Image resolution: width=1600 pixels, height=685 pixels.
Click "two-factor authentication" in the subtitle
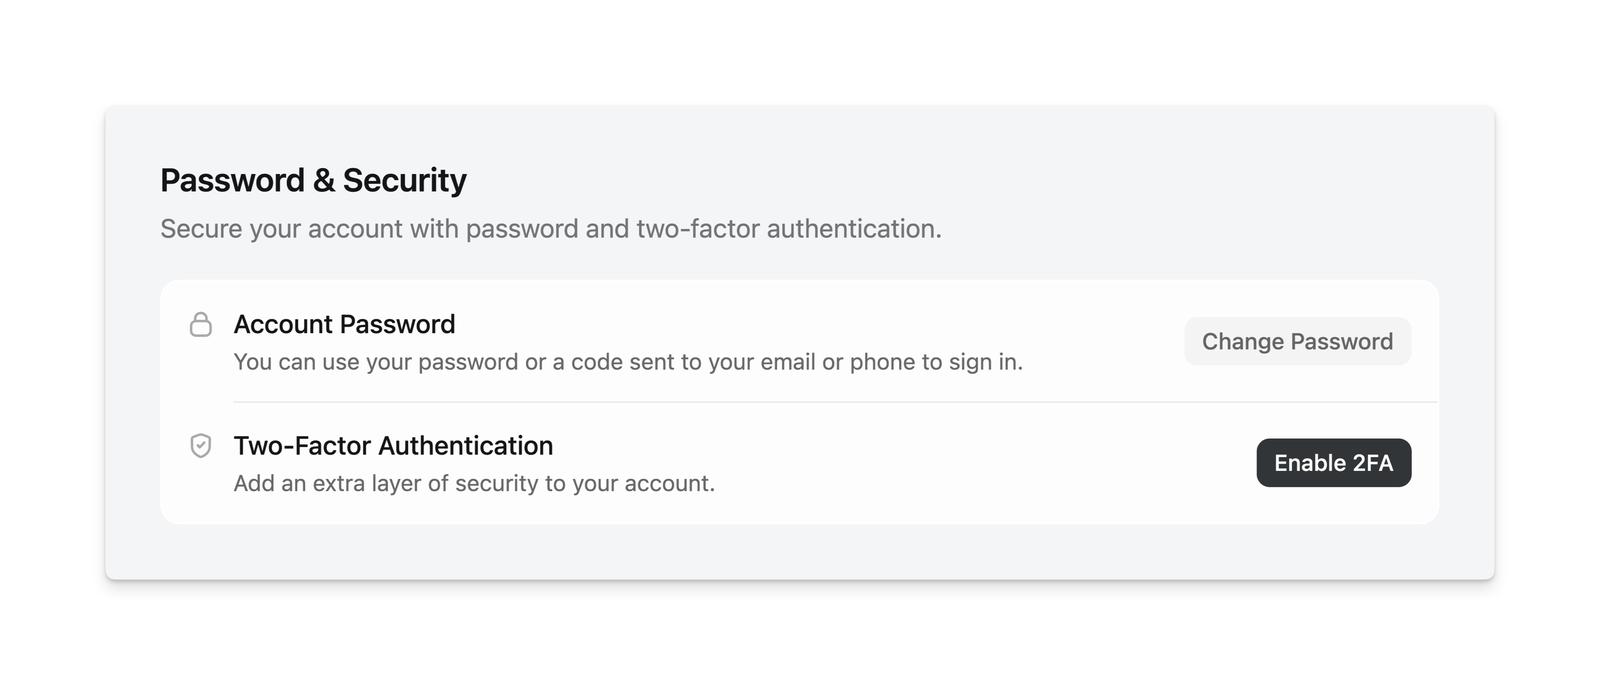788,229
